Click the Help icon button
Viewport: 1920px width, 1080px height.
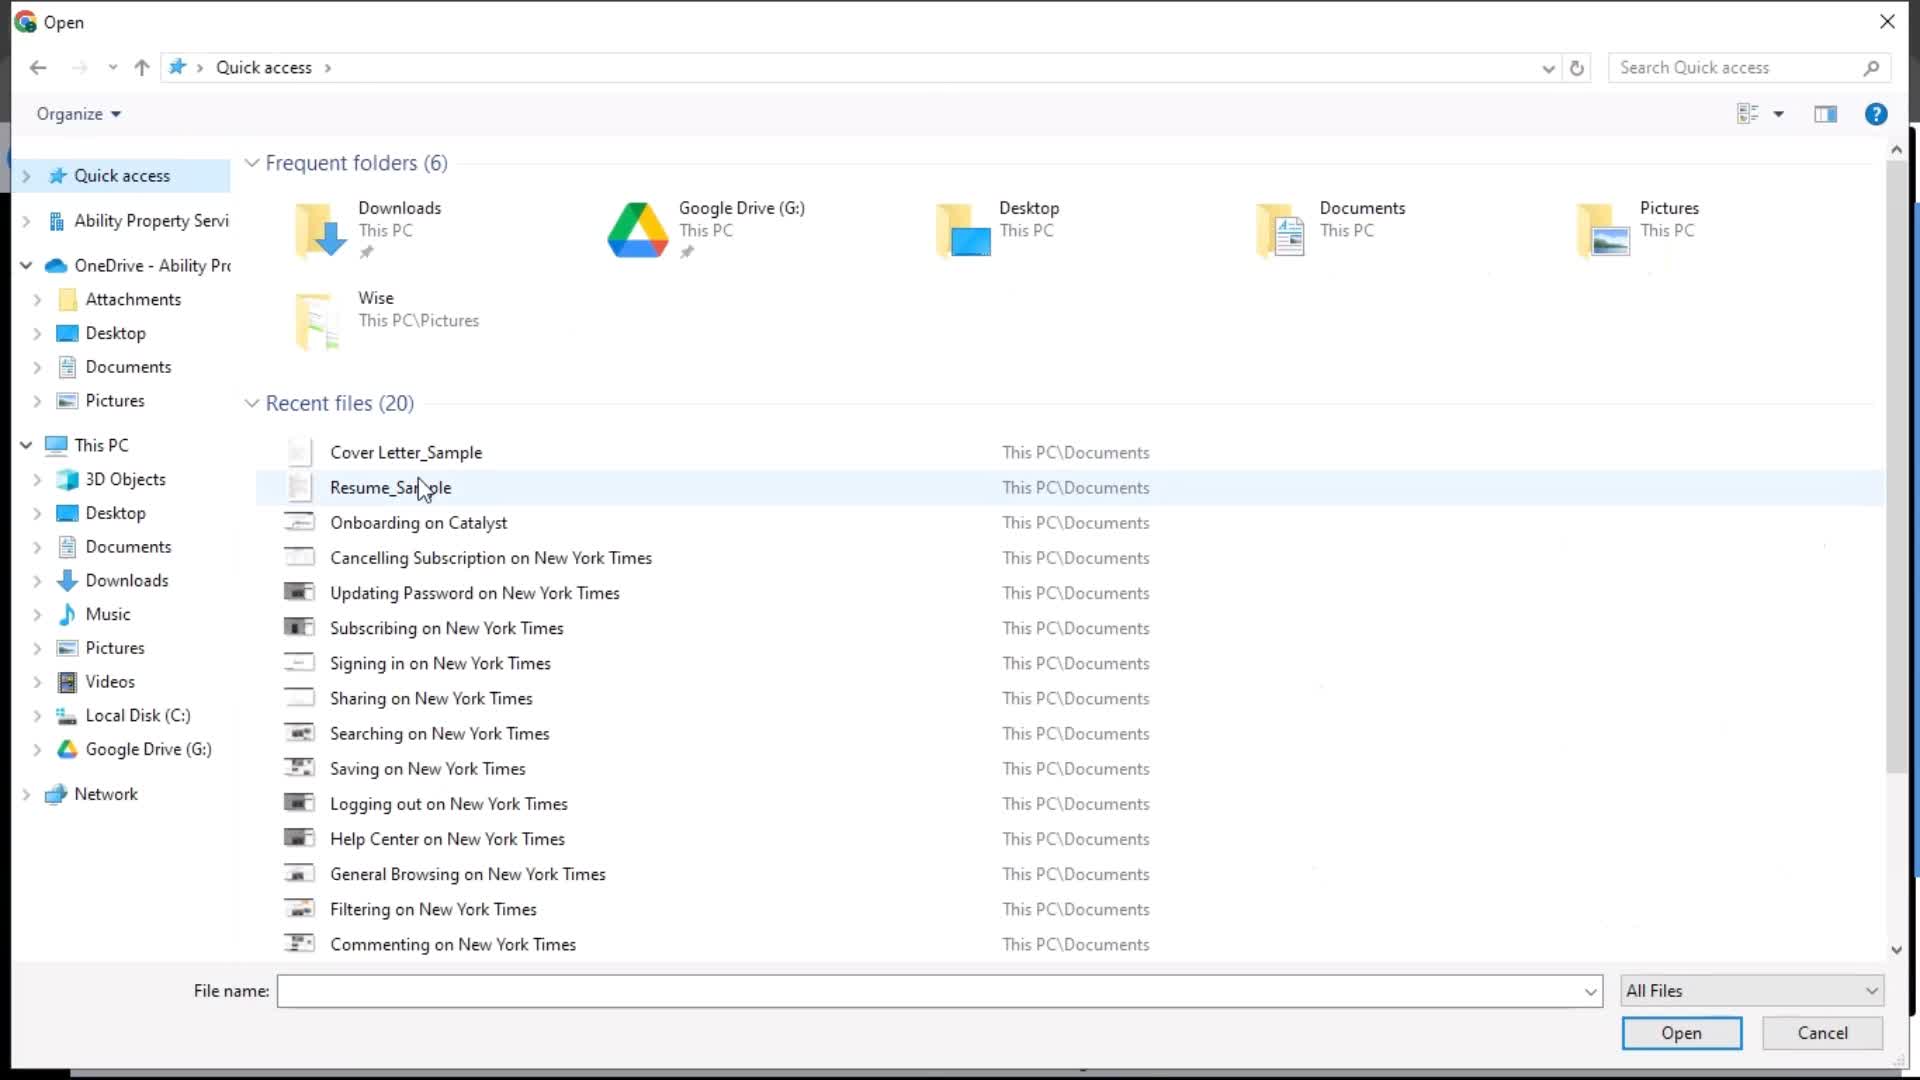tap(1876, 113)
